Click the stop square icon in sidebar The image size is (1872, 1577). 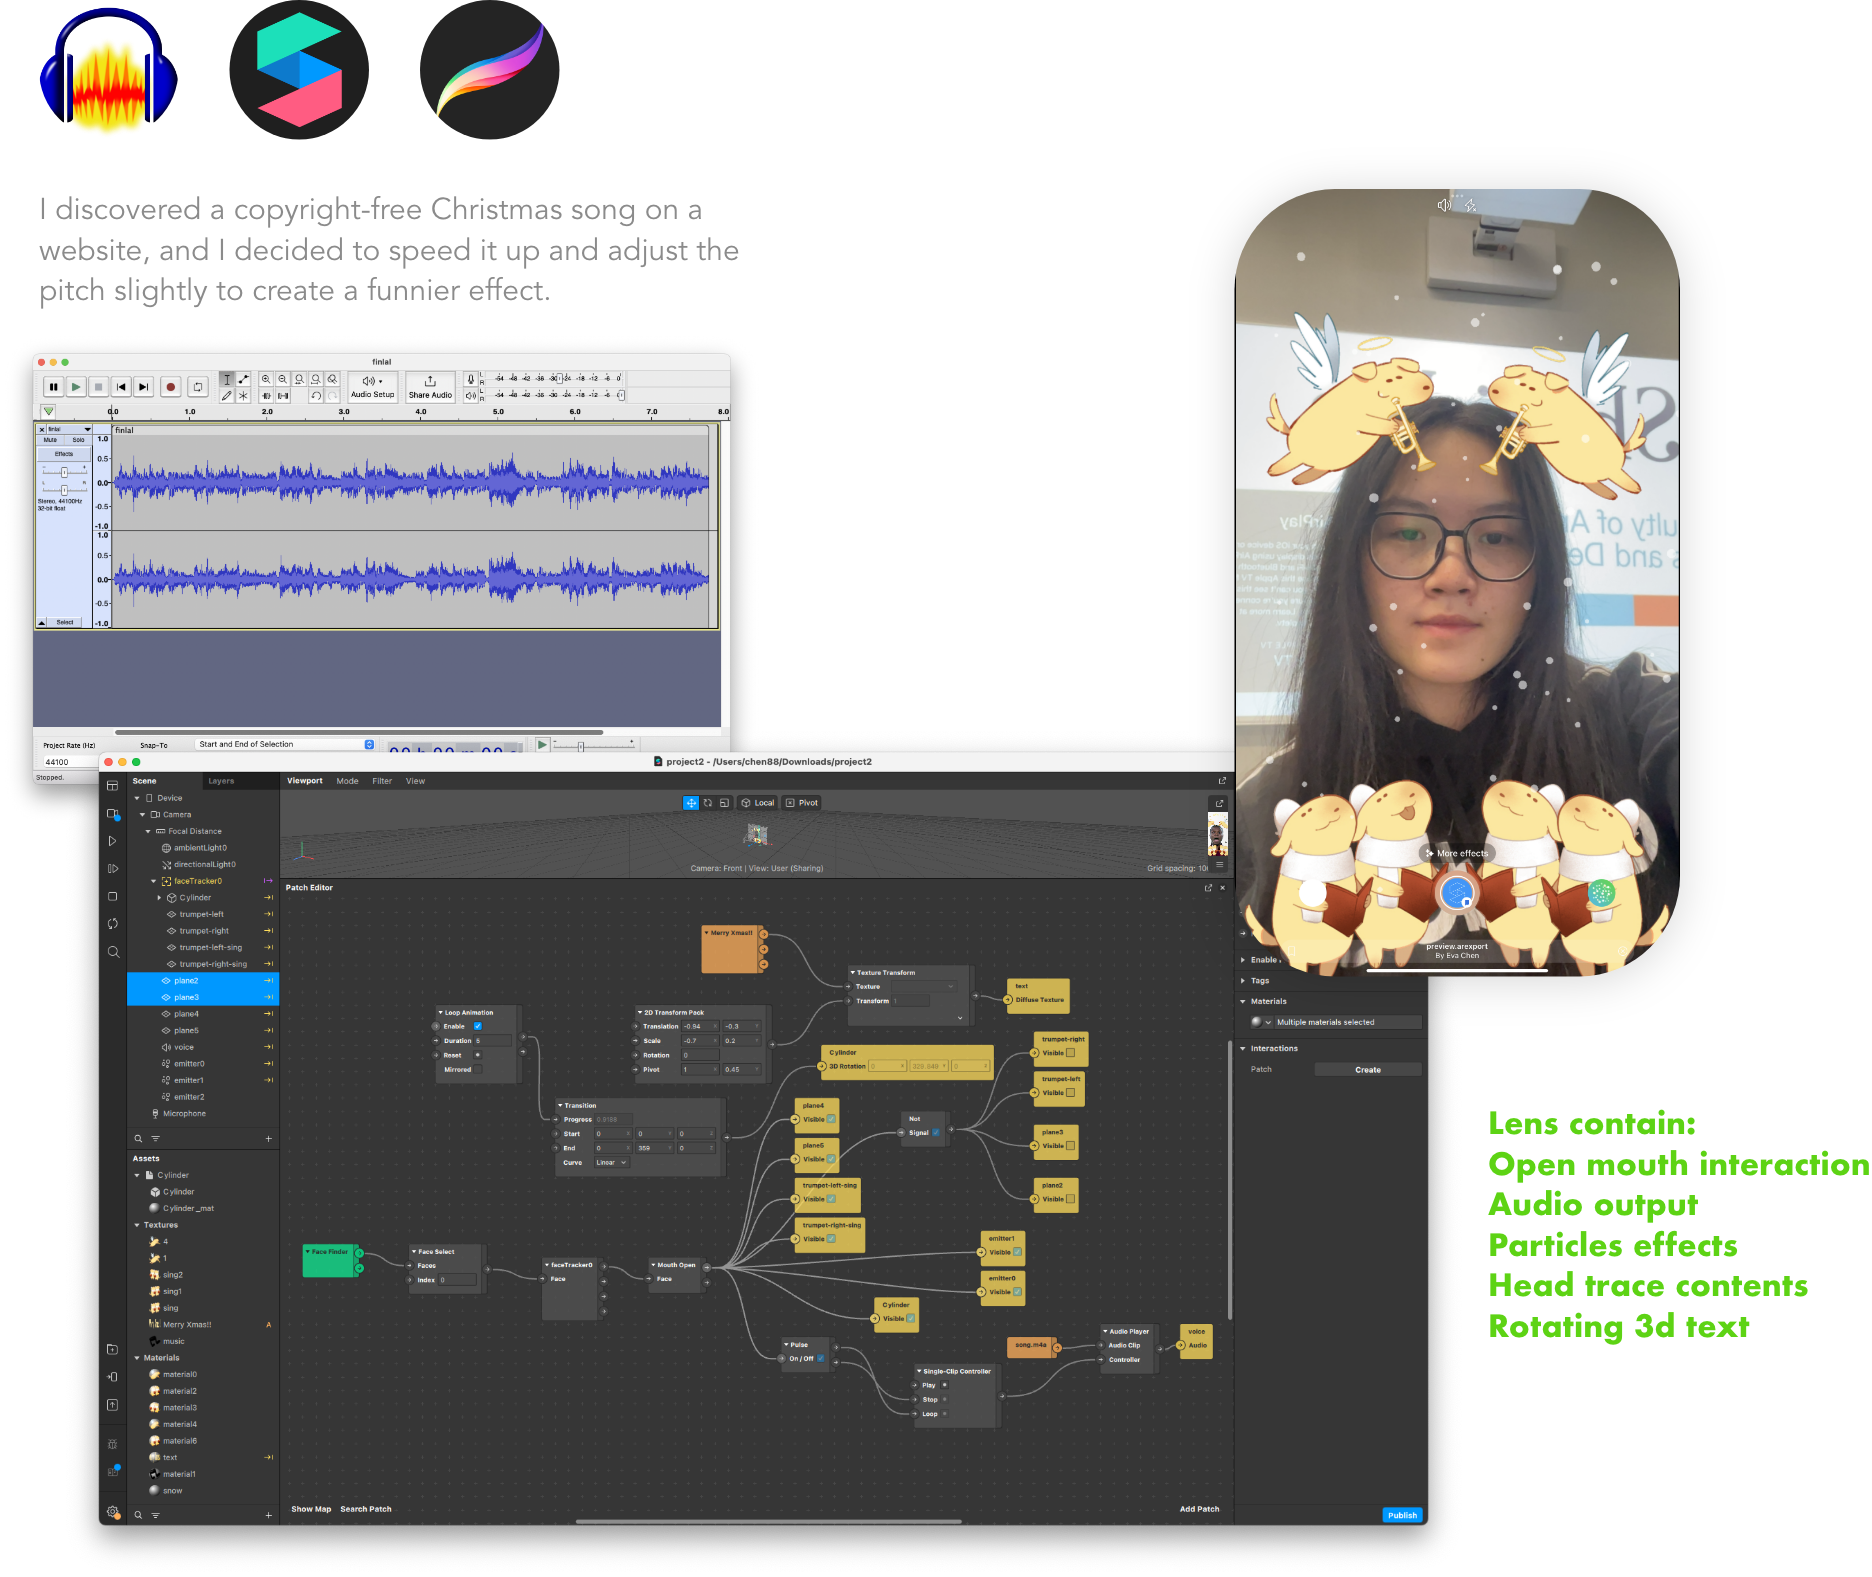(113, 896)
